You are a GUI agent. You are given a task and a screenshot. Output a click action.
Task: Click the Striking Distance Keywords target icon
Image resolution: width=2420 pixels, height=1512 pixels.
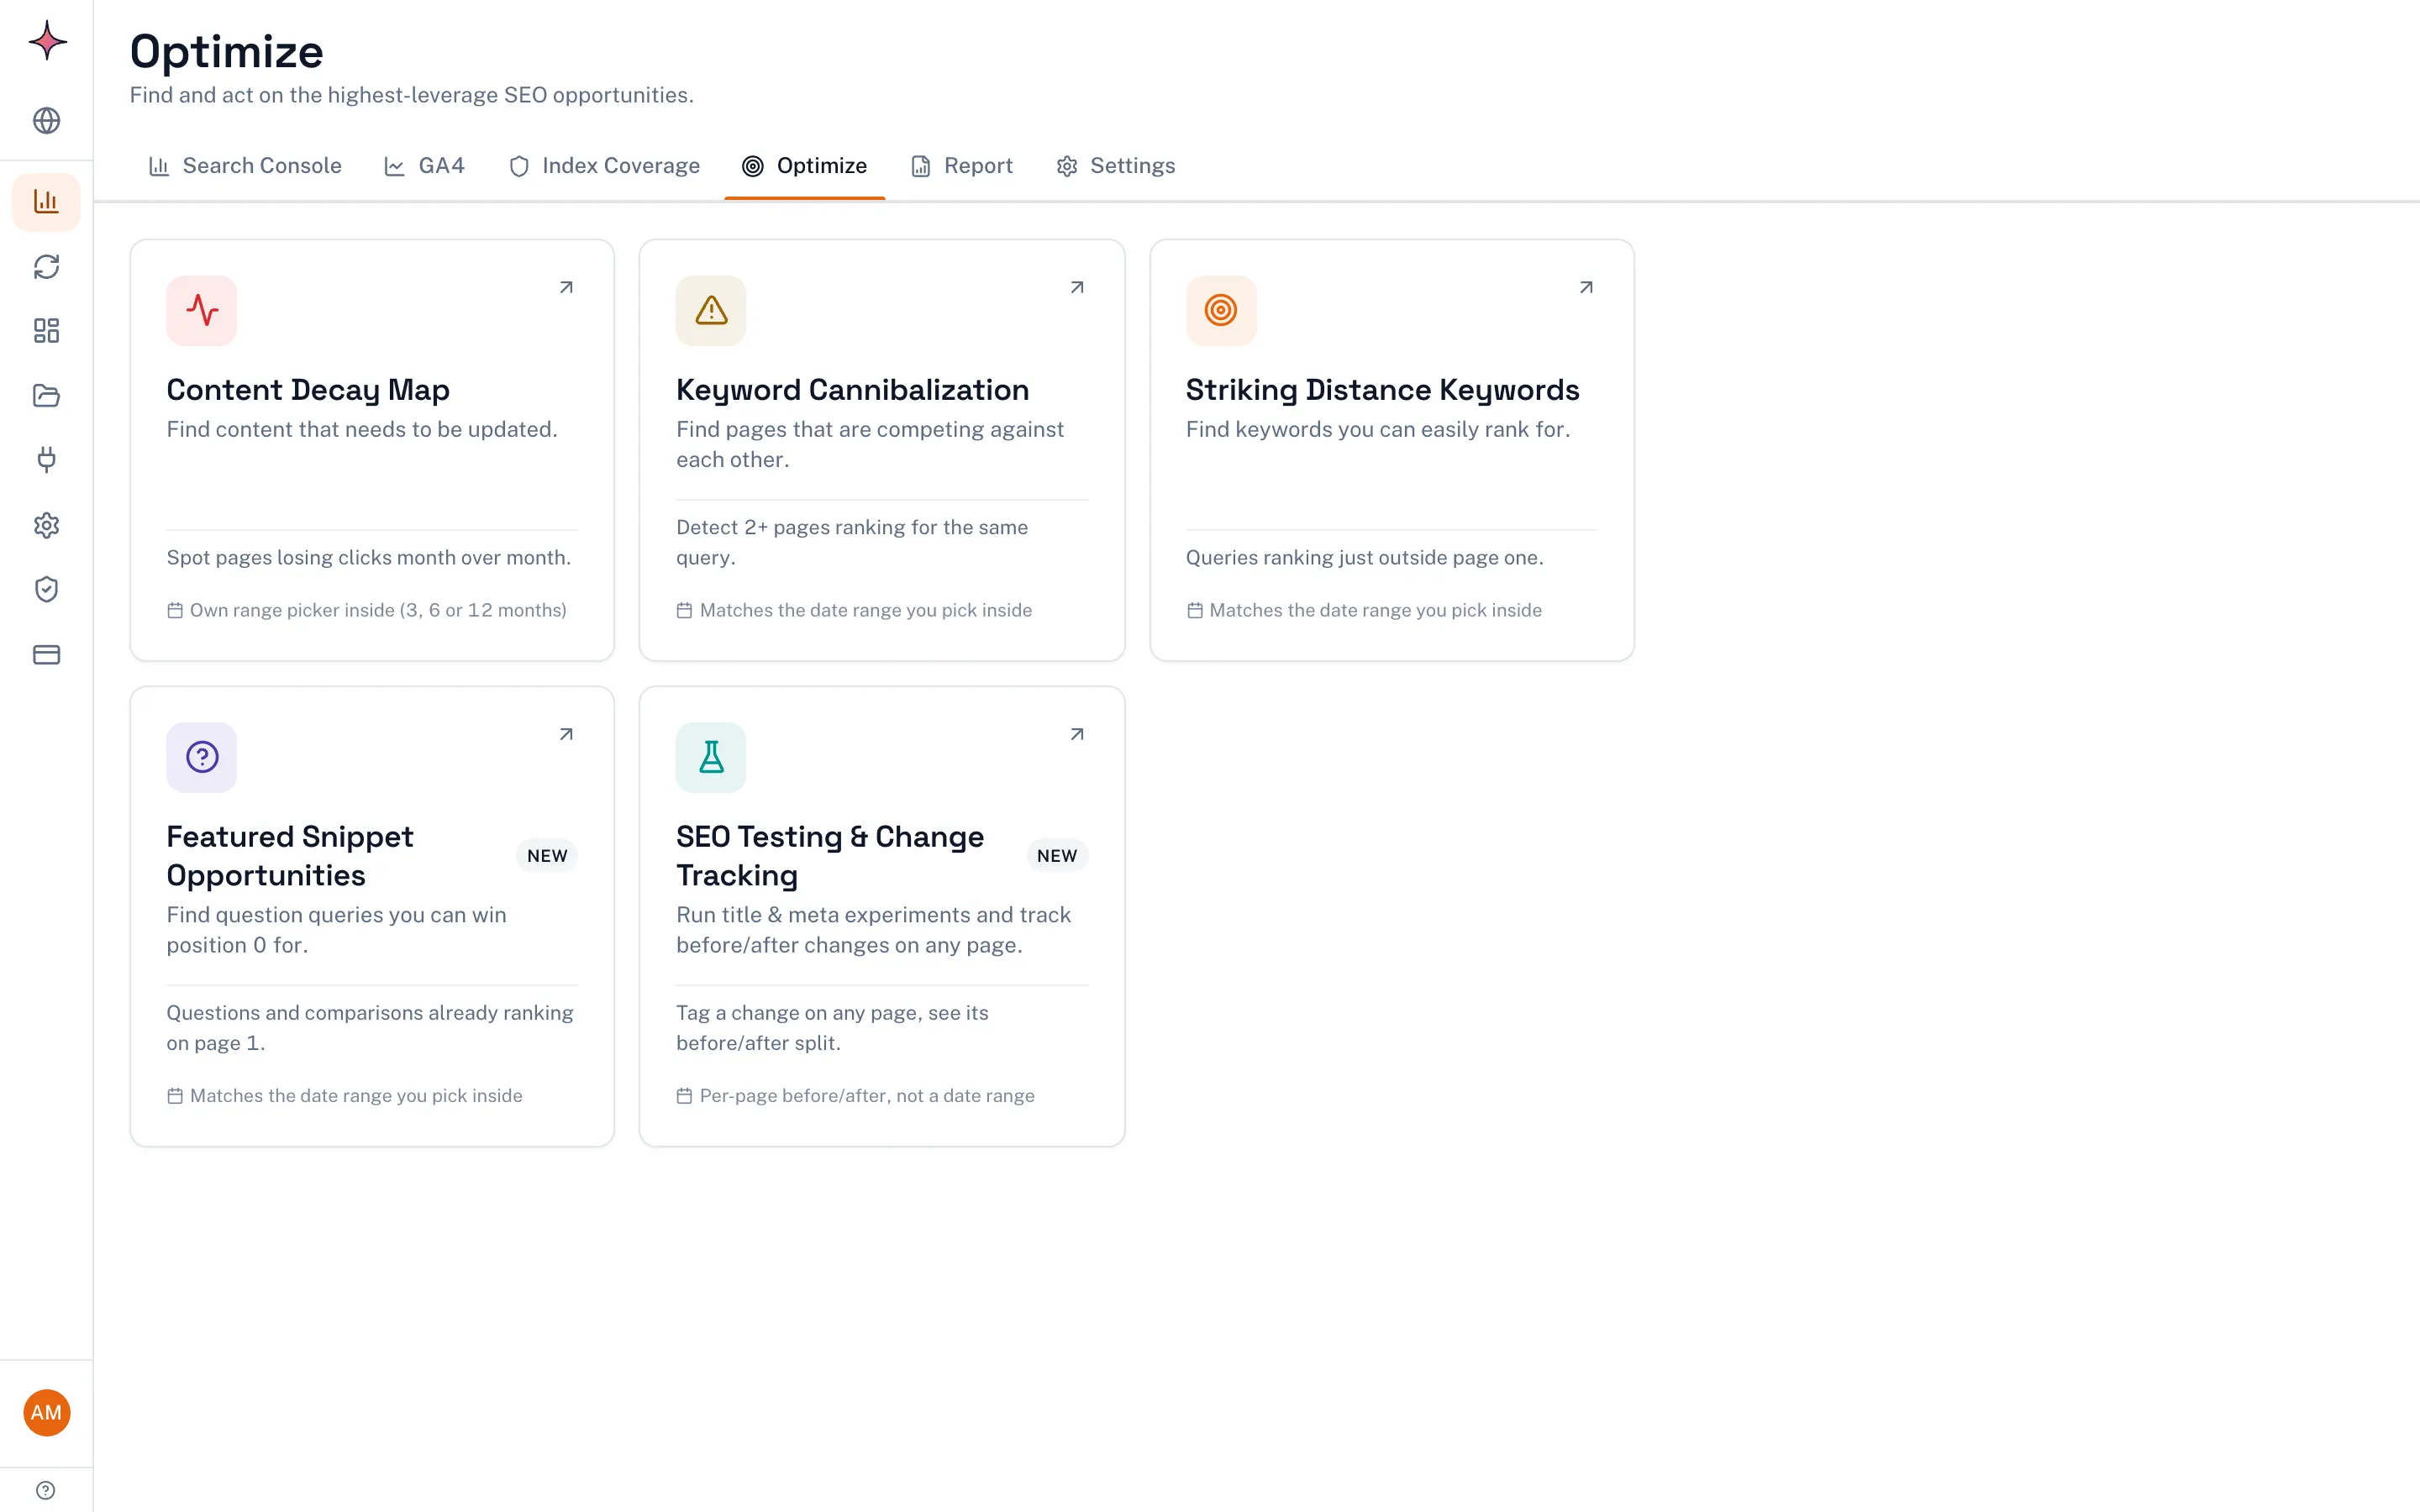1221,310
